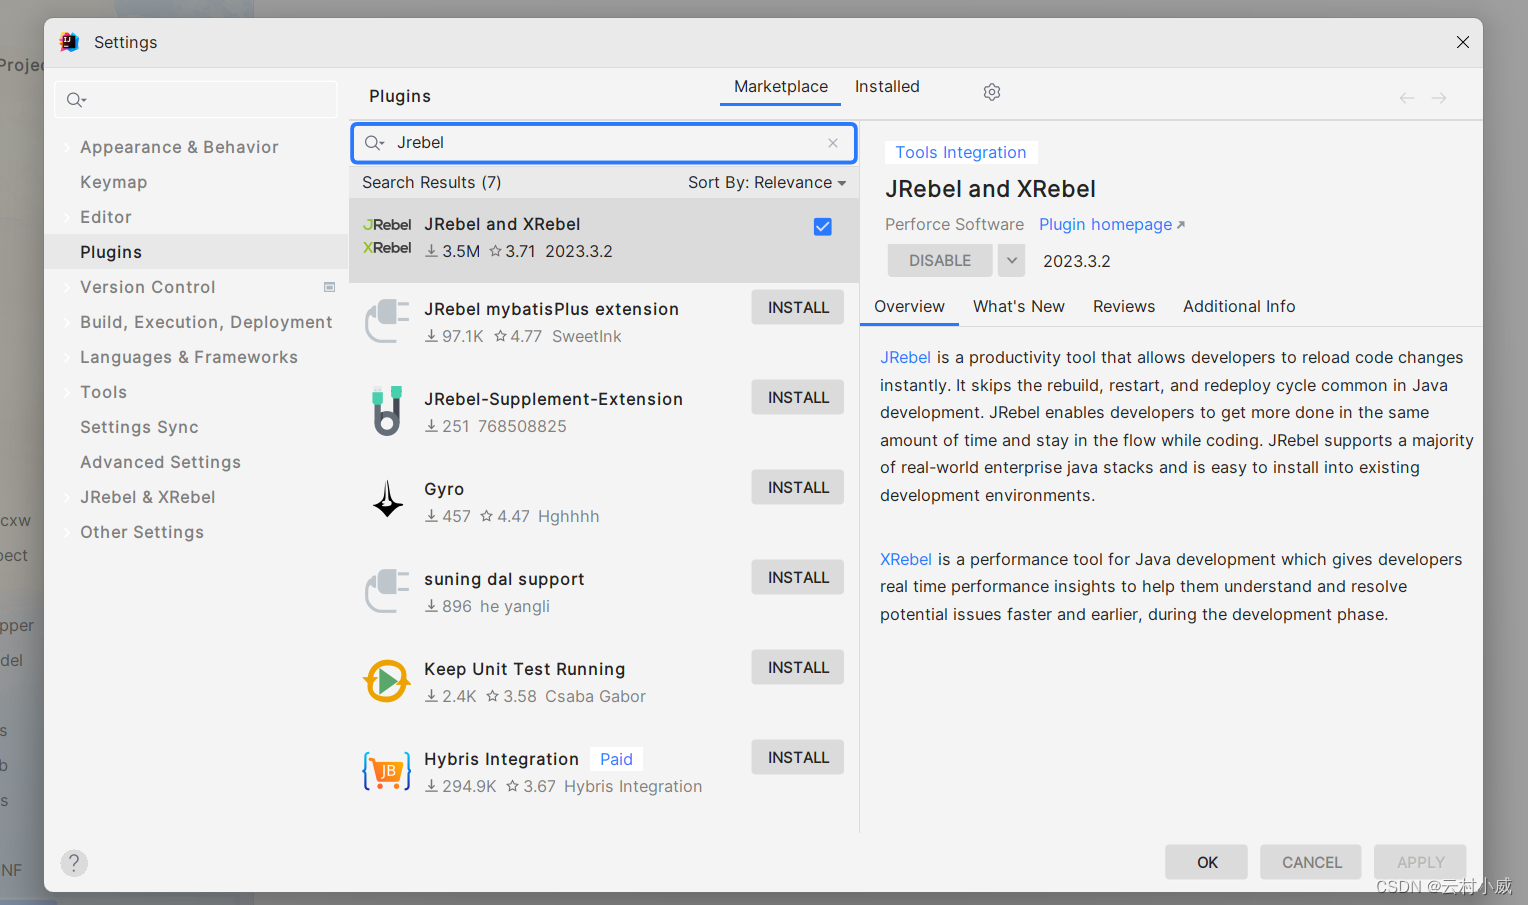Image resolution: width=1528 pixels, height=905 pixels.
Task: Click the APPLY button
Action: (x=1420, y=863)
